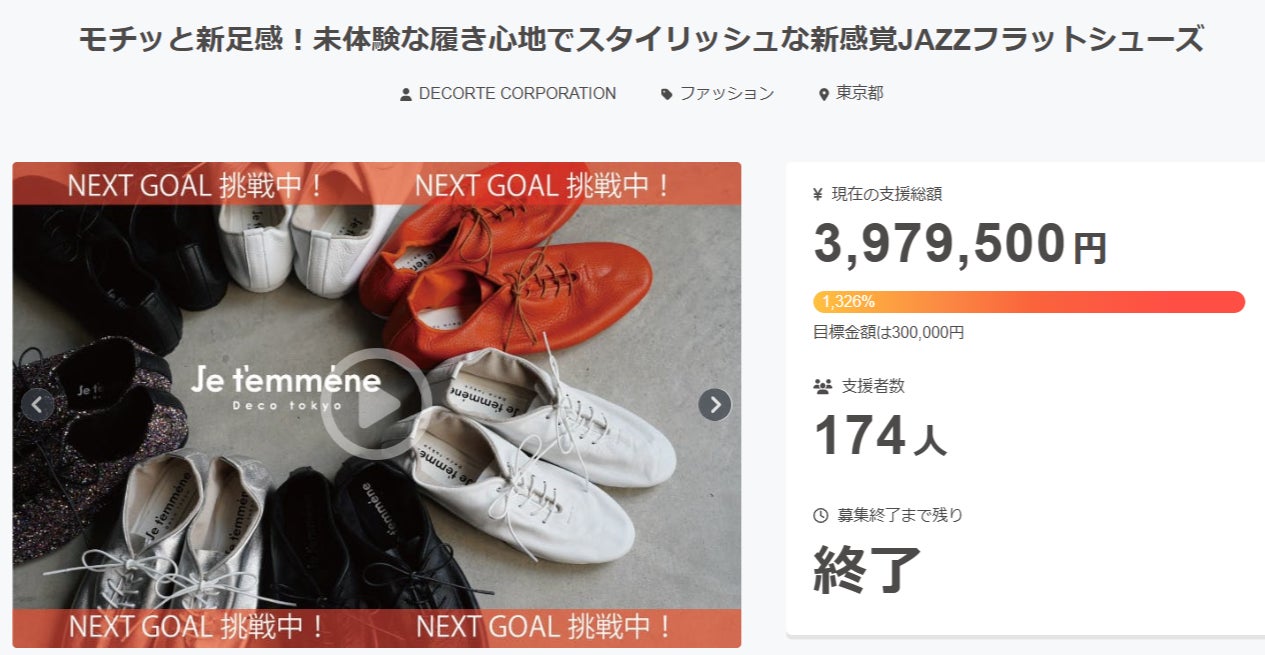Image resolution: width=1265 pixels, height=655 pixels.
Task: Play the Je t'emméne campaign video
Action: (375, 404)
